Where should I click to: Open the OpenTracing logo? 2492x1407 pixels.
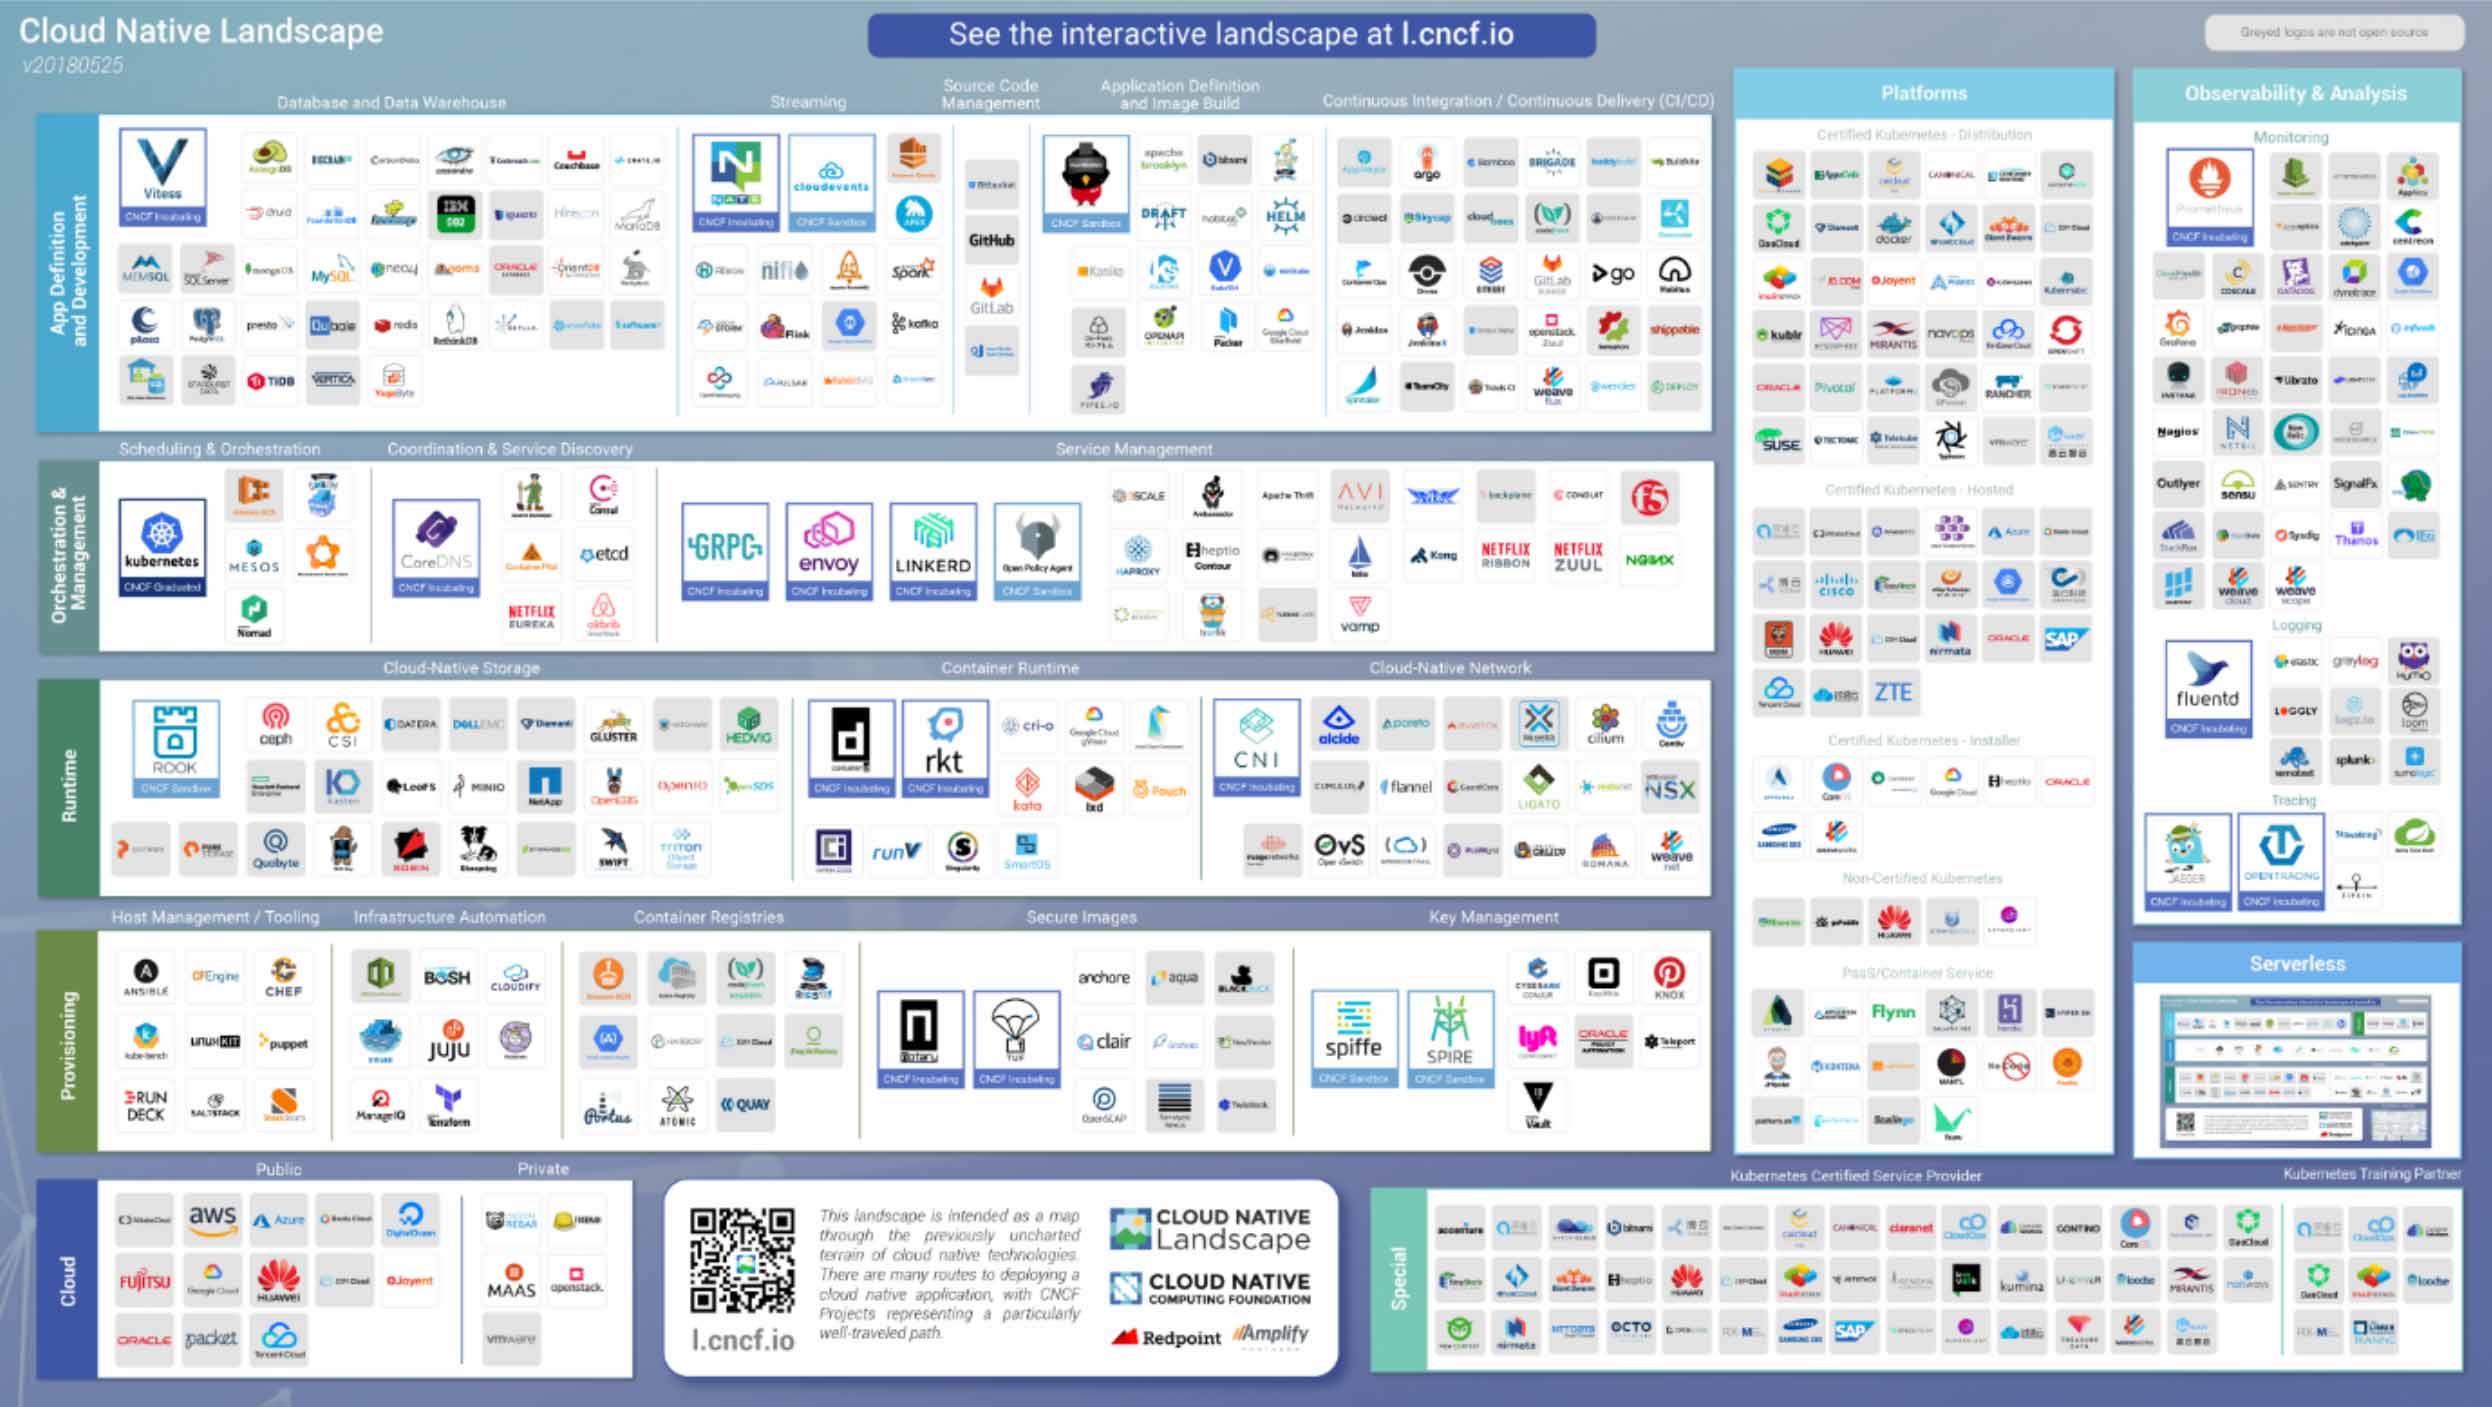point(2281,862)
